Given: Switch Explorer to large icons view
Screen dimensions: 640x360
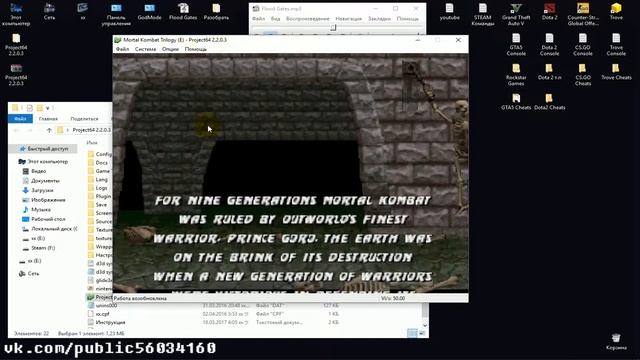Looking at the screenshot, I should pos(422,333).
